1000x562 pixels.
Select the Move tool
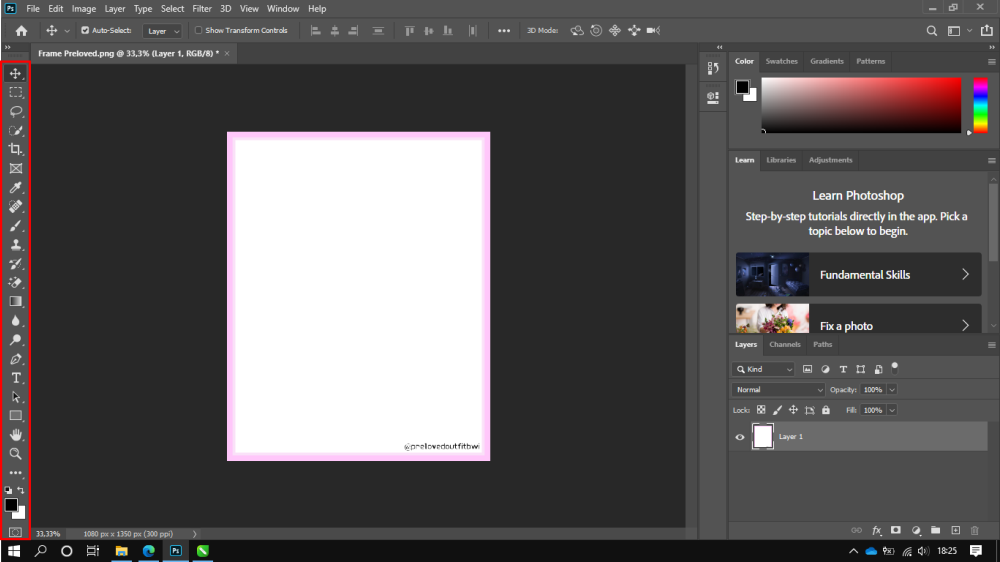coord(16,73)
